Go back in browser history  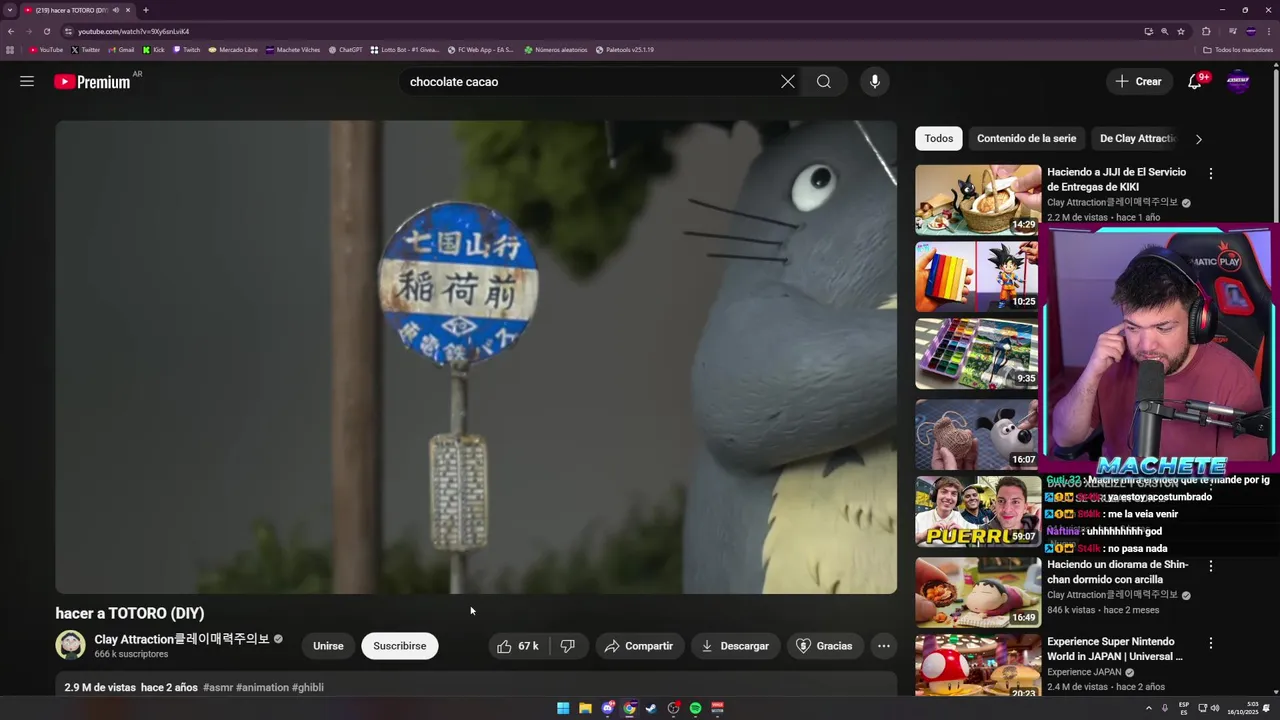click(x=11, y=31)
